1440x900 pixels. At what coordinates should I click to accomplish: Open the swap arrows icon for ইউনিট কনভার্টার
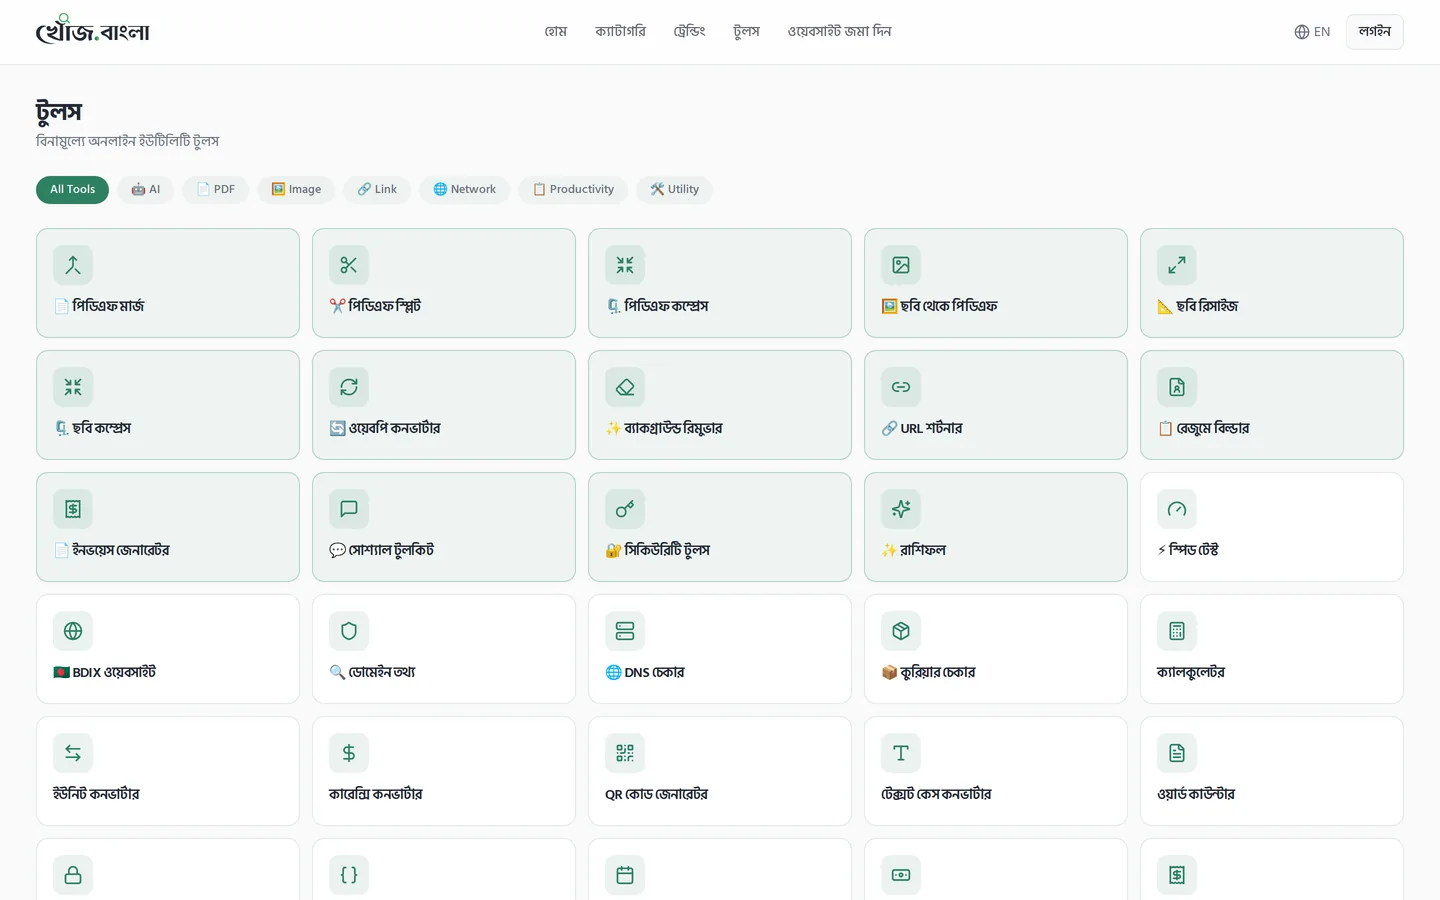[x=73, y=753]
